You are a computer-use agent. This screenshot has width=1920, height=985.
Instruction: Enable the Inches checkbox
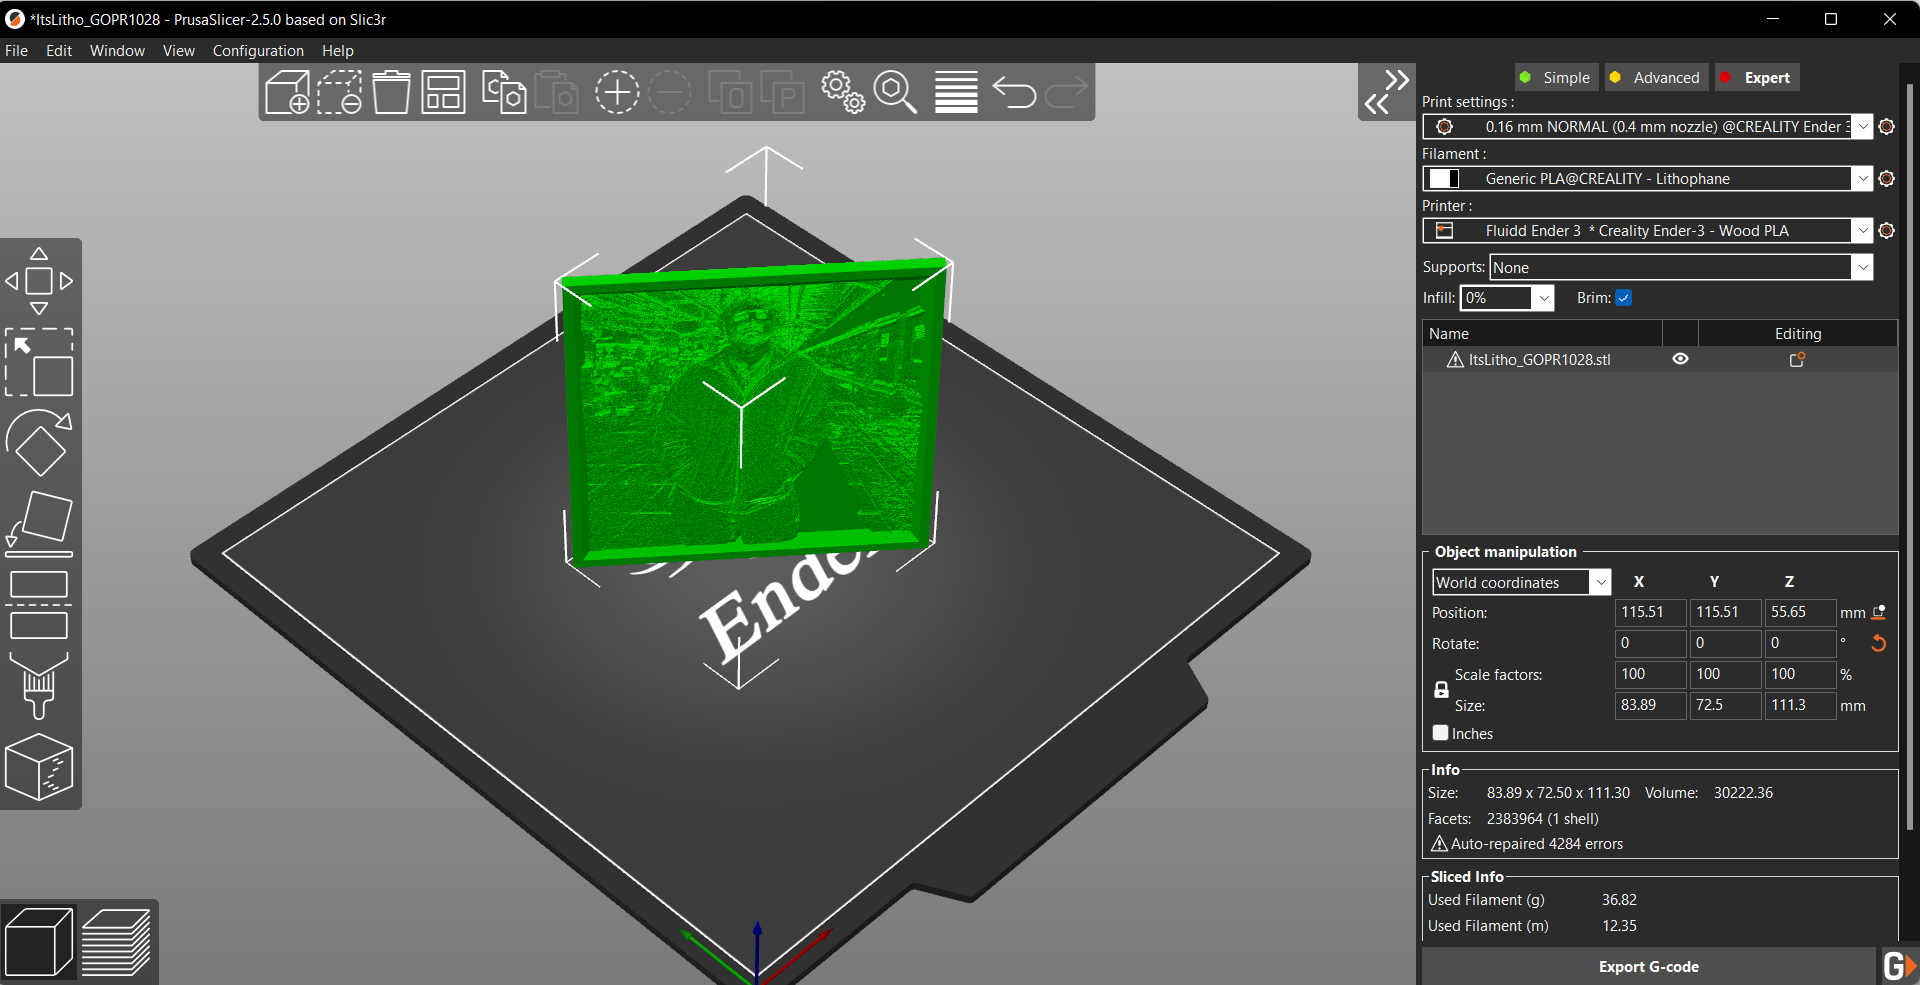point(1441,733)
